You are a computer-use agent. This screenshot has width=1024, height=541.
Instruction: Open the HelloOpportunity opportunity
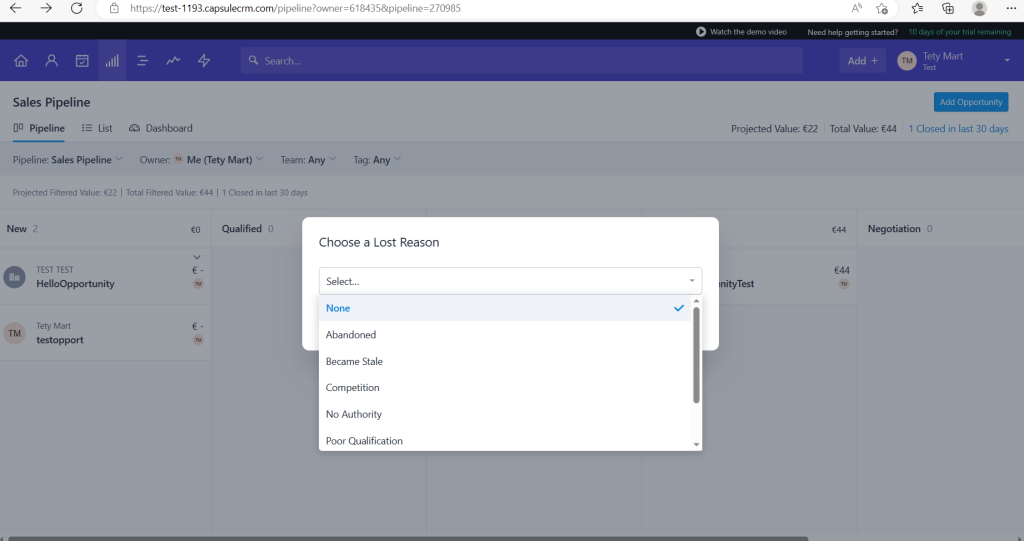75,284
